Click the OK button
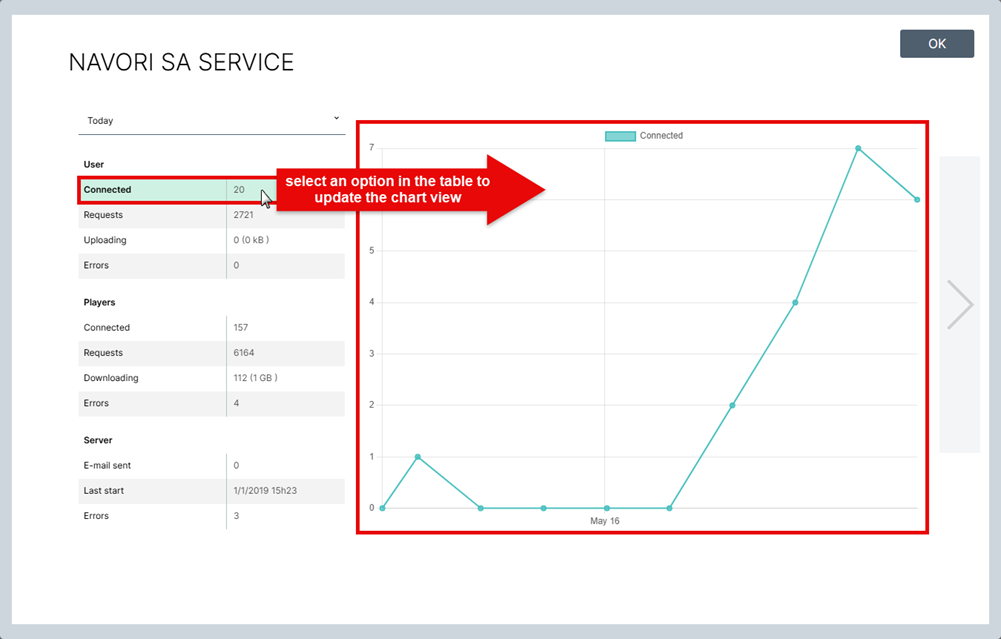Viewport: 1001px width, 639px height. click(937, 43)
